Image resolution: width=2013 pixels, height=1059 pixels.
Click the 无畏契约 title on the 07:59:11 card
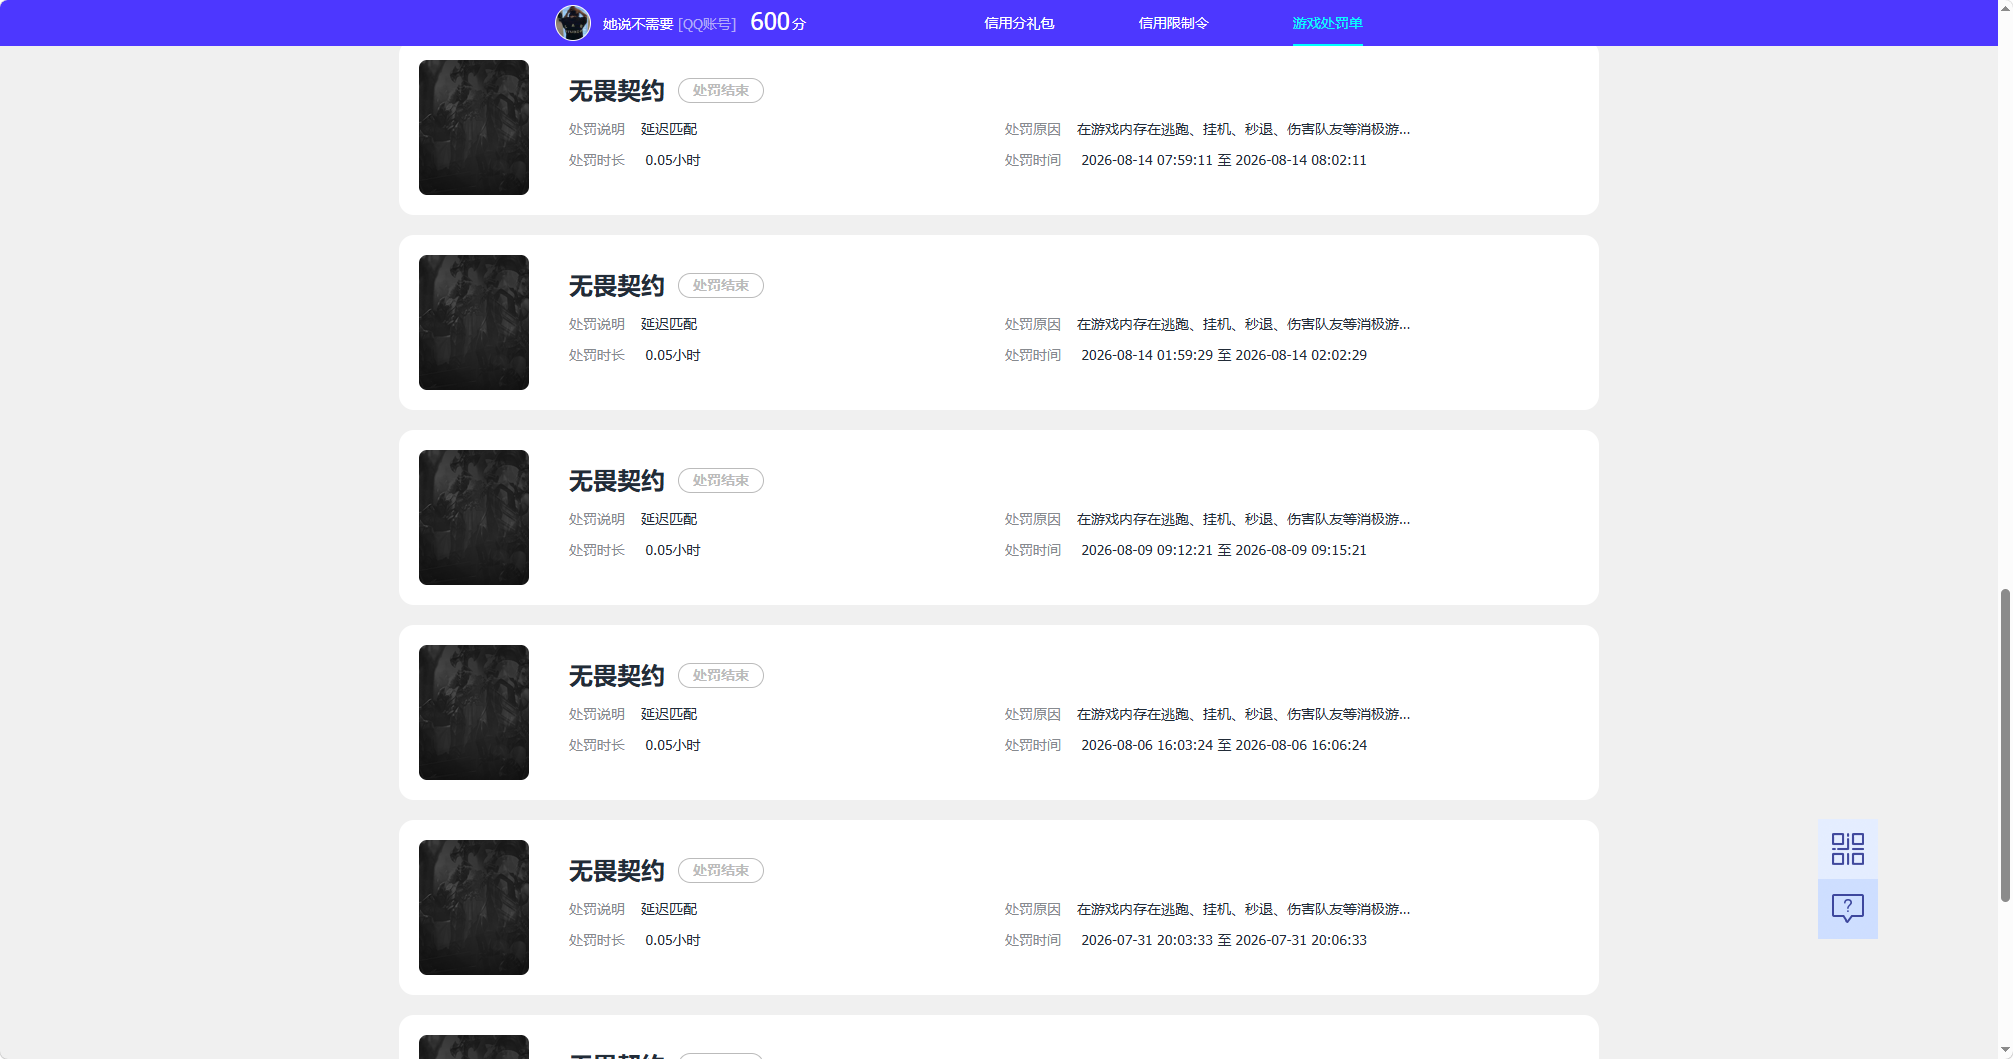click(617, 91)
